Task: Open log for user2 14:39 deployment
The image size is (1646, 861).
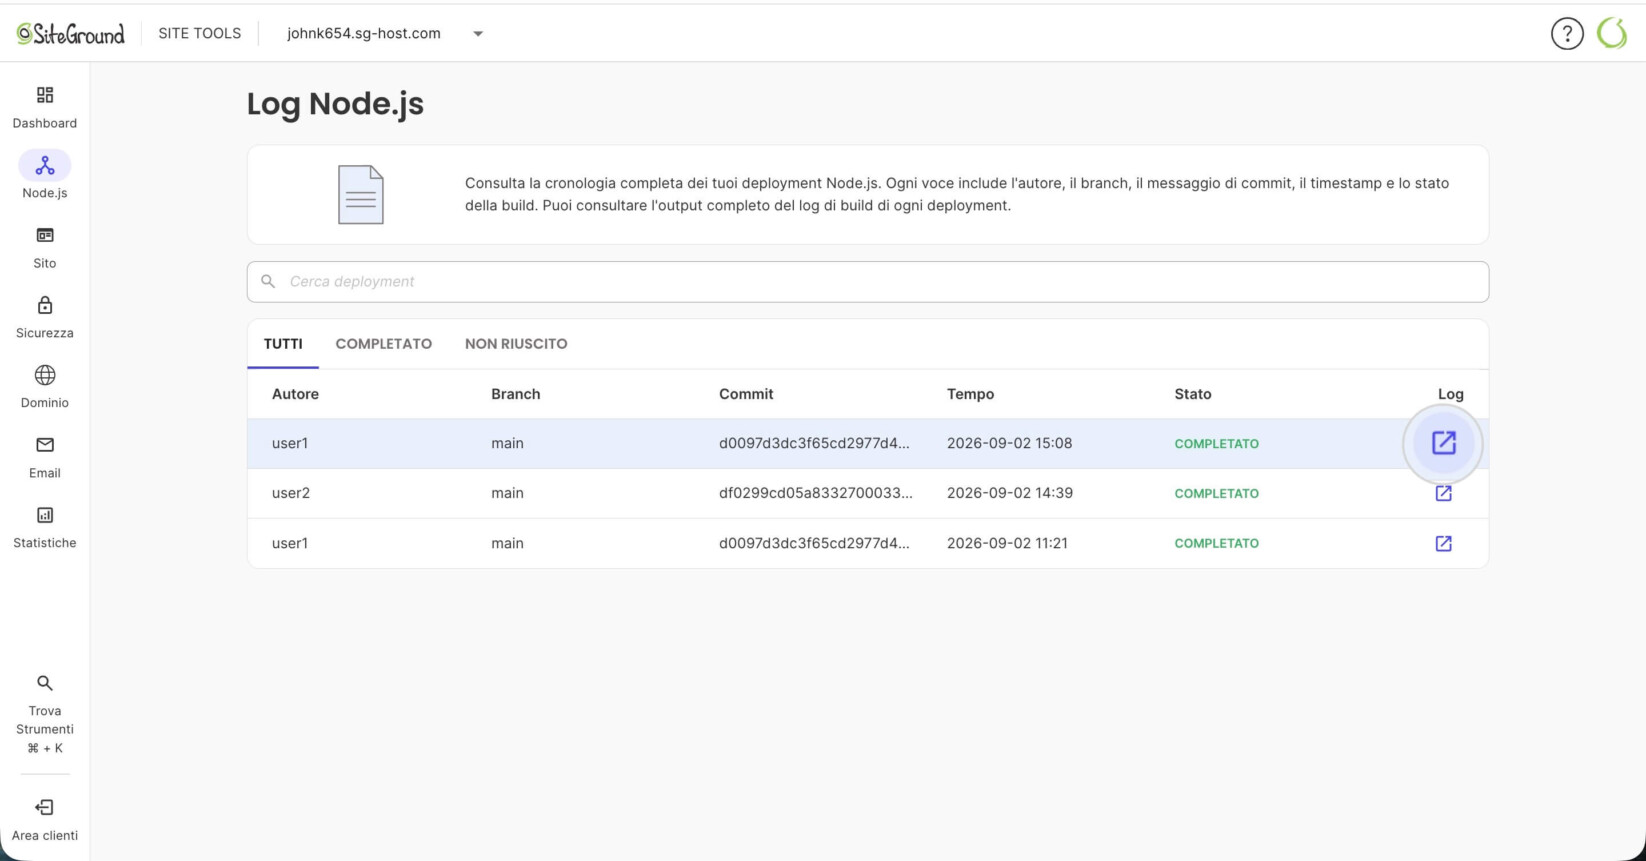Action: [1443, 493]
